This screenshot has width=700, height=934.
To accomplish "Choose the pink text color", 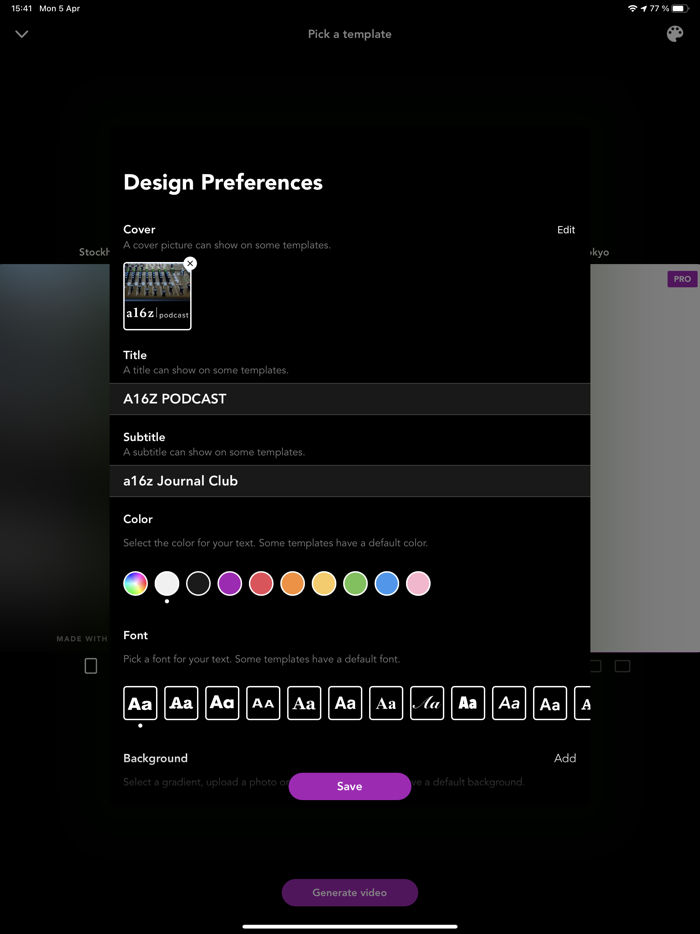I will click(x=418, y=583).
